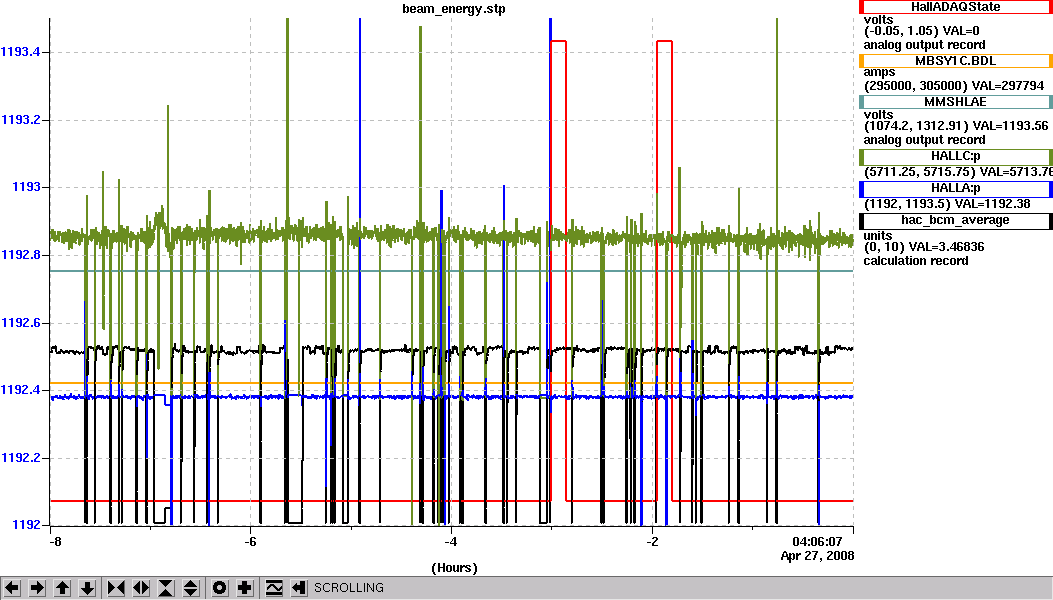Screen dimensions: 1053x600
Task: Click the MBSY1C.BDL value text VAL=297794
Action: [x=1008, y=86]
